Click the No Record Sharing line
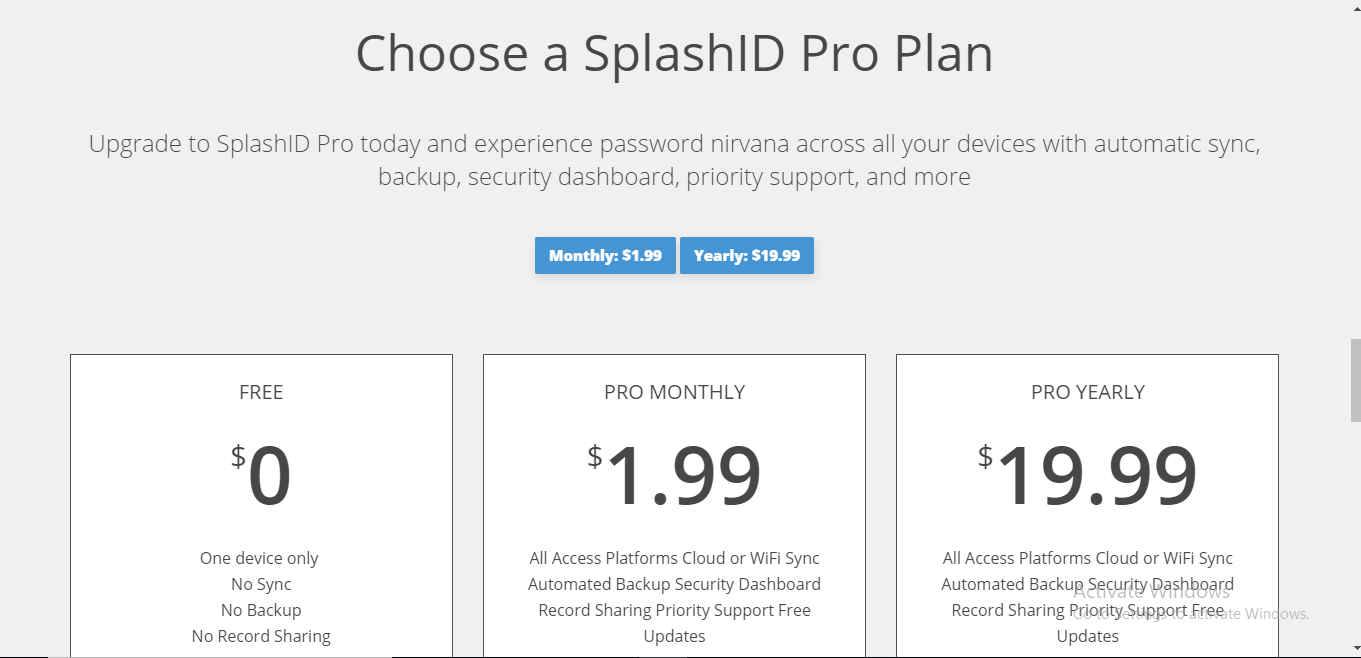Screen dimensions: 1361x658 click(261, 636)
